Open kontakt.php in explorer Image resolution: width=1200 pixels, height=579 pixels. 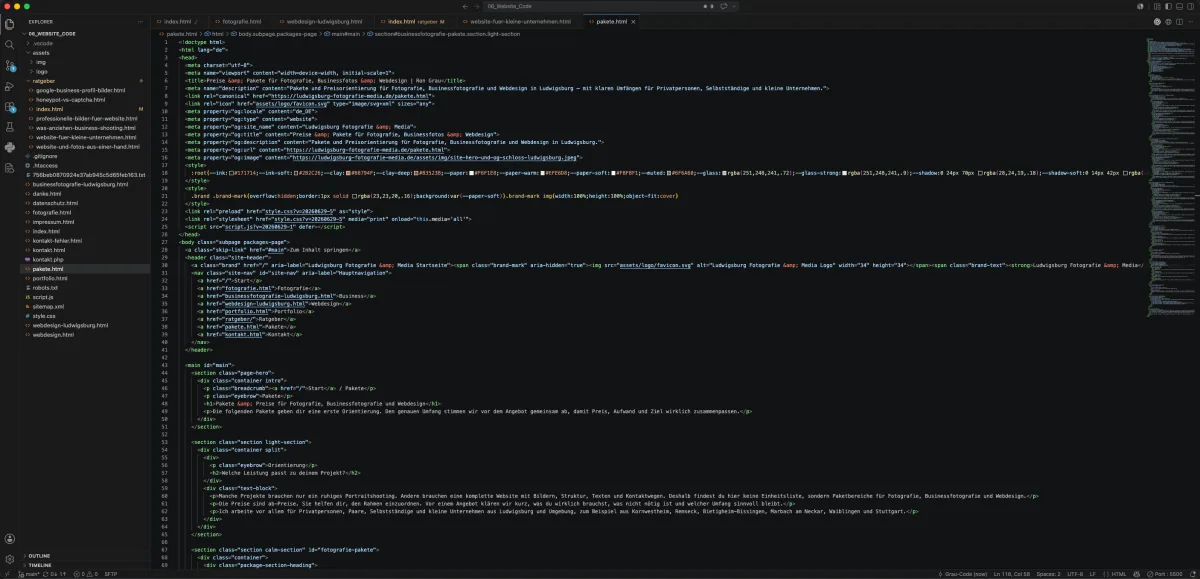pyautogui.click(x=49, y=259)
